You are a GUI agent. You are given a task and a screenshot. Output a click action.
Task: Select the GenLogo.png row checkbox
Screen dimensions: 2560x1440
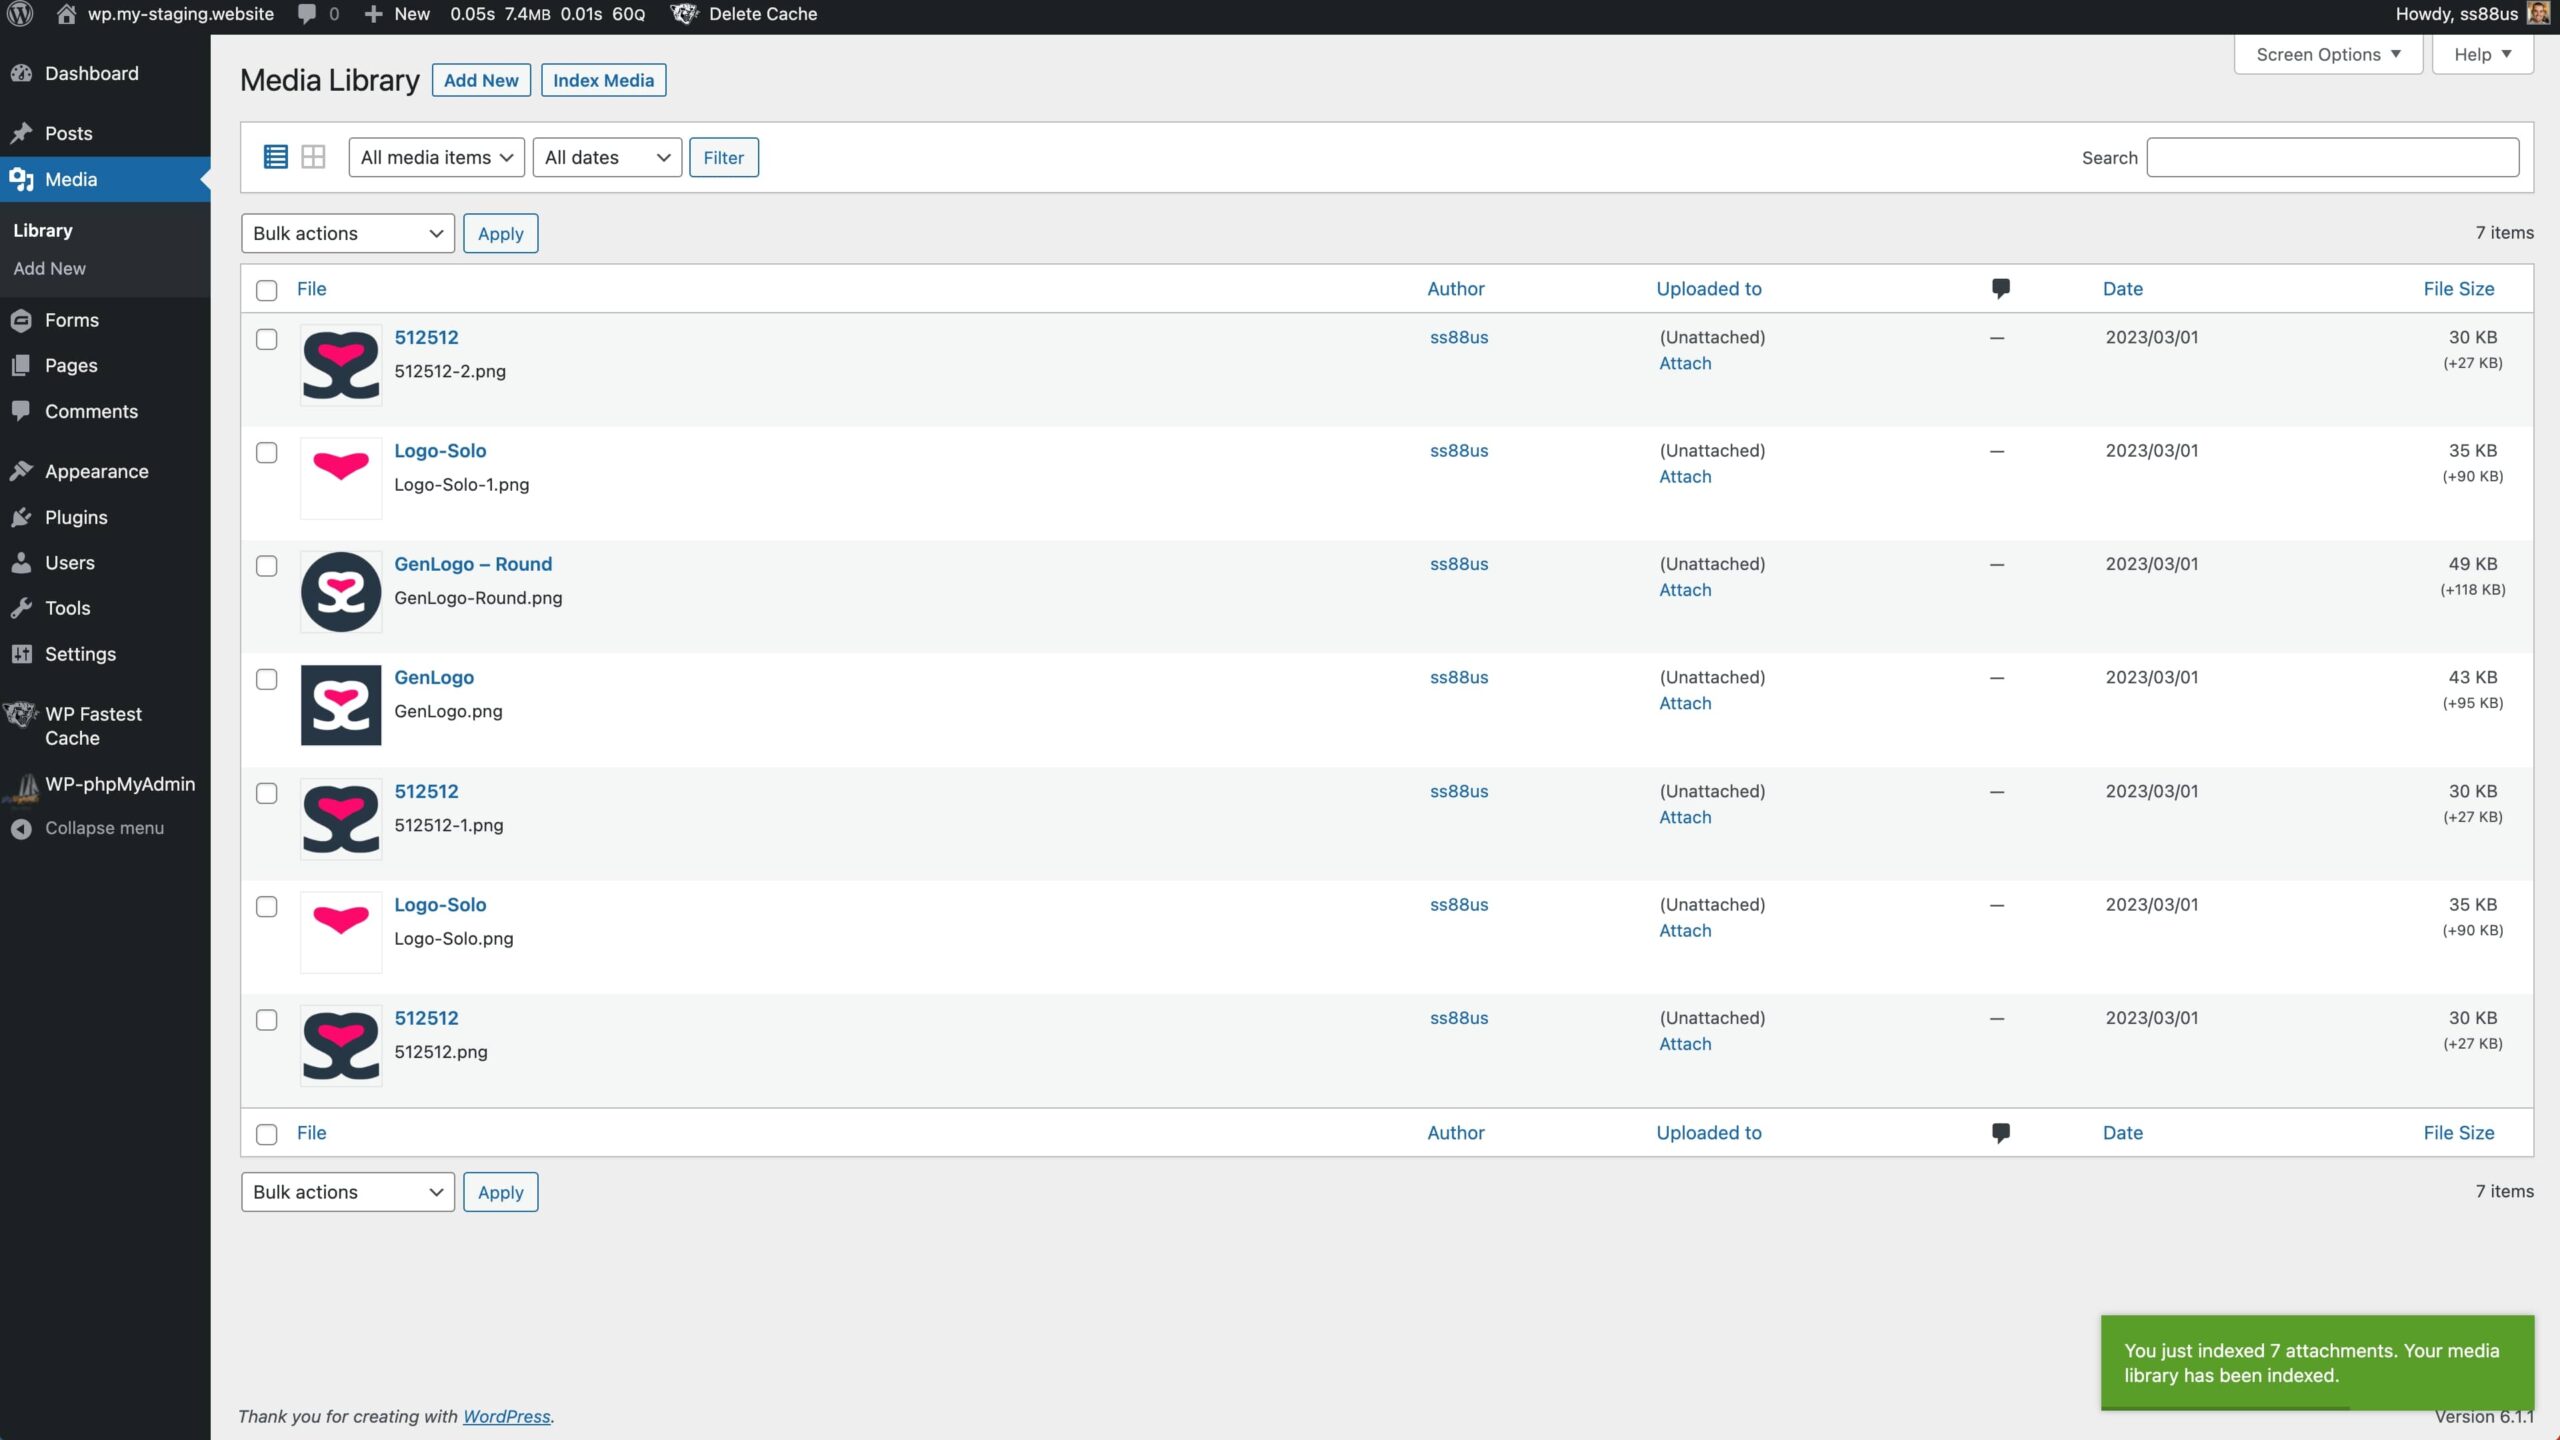pyautogui.click(x=266, y=679)
